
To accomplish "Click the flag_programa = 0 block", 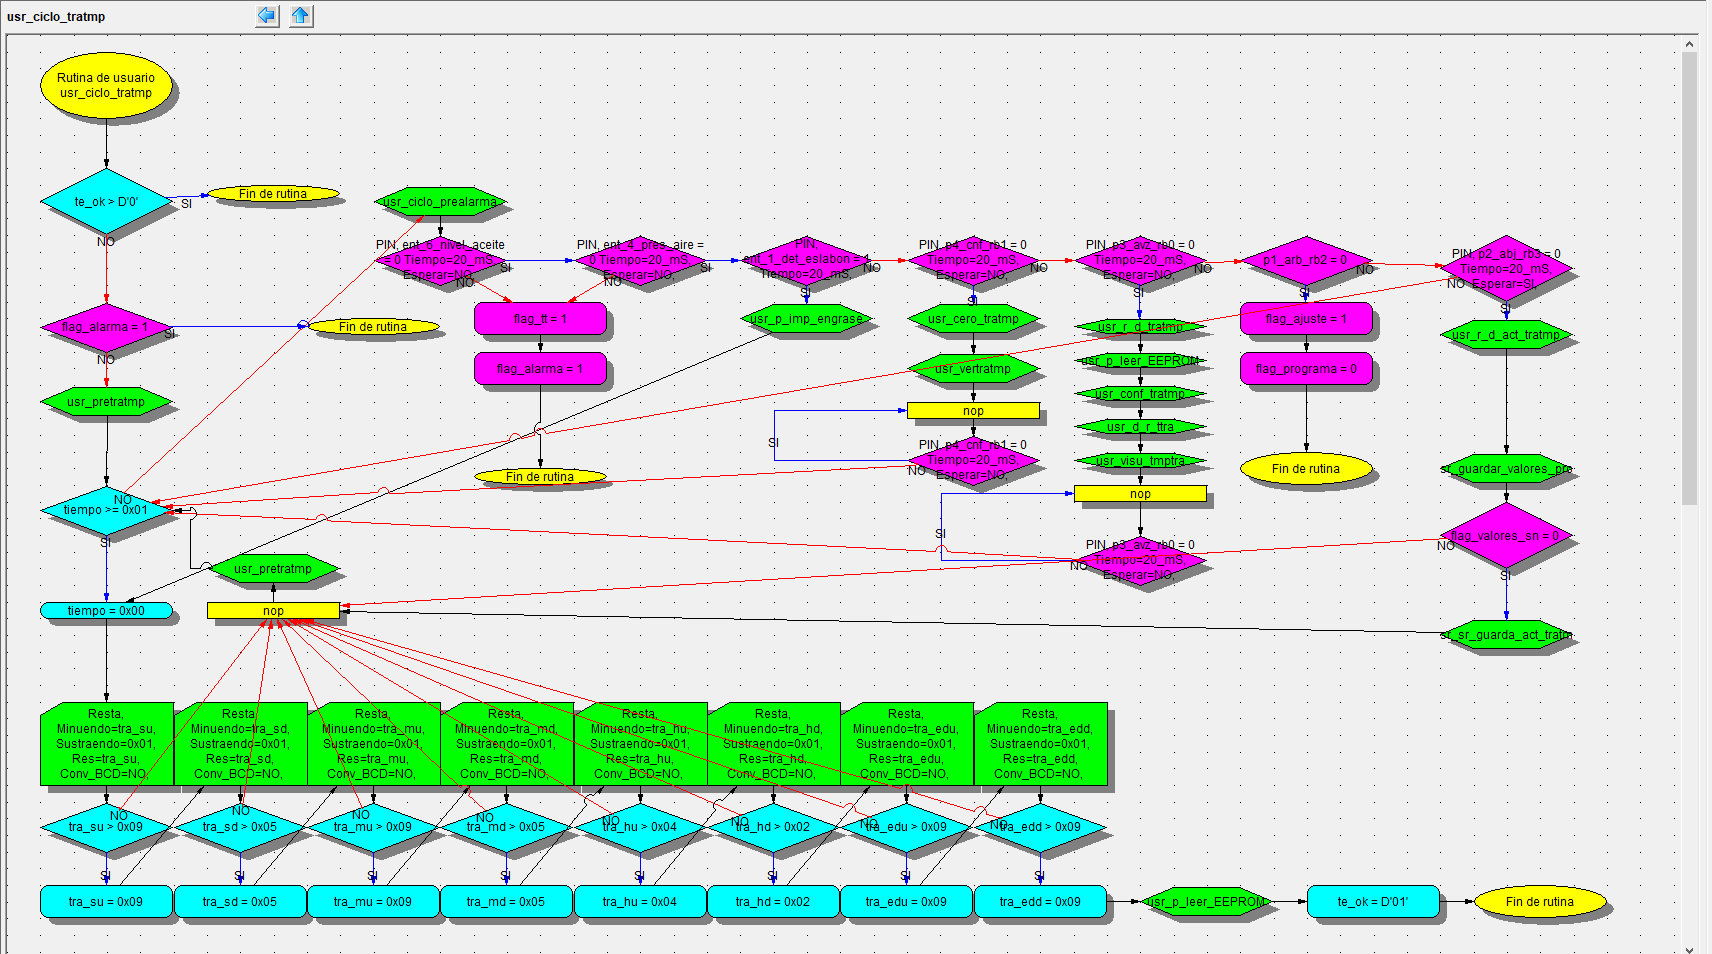I will 1306,369.
